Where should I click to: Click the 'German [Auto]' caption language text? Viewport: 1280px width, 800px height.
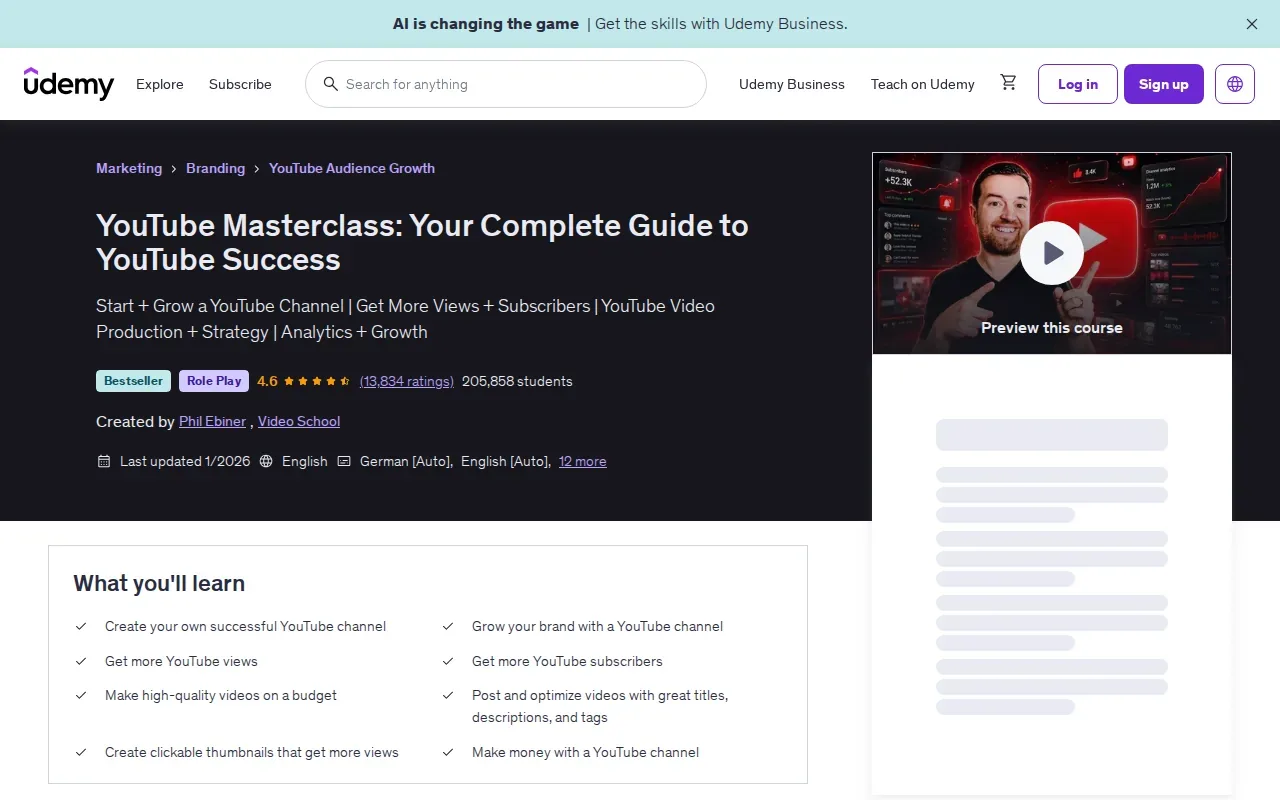406,461
